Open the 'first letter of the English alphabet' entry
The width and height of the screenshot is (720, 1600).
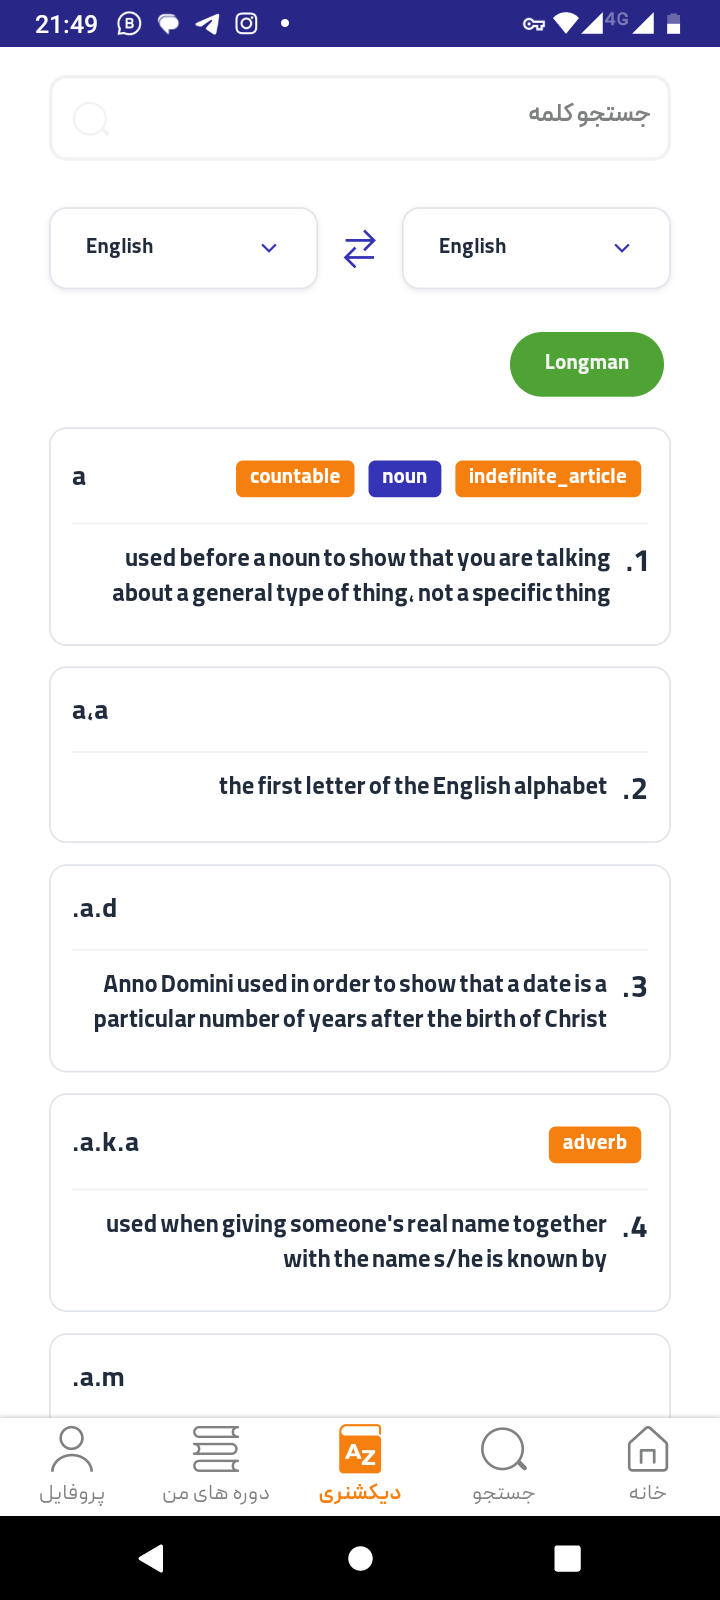(360, 755)
